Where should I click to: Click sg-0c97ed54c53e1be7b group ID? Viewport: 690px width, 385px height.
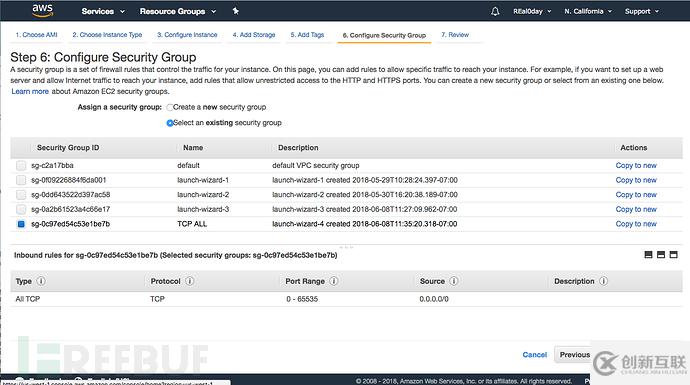pyautogui.click(x=70, y=224)
